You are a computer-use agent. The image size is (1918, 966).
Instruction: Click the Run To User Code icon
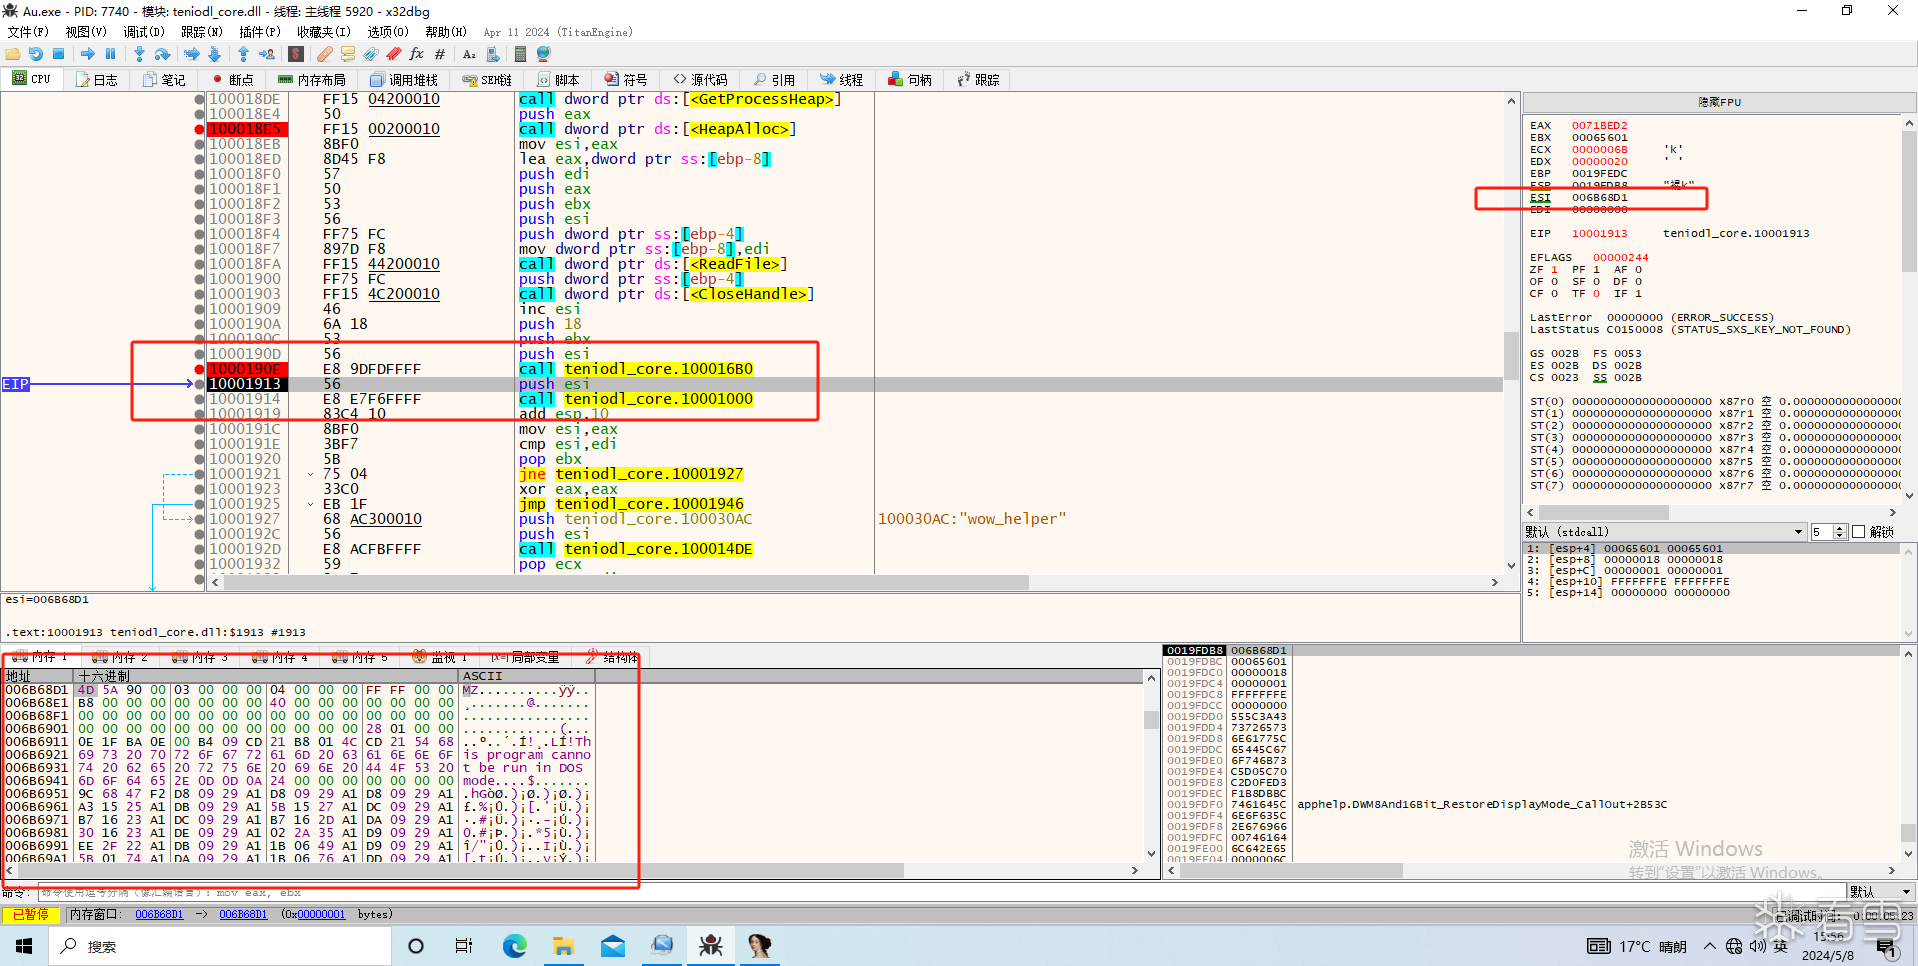(267, 54)
